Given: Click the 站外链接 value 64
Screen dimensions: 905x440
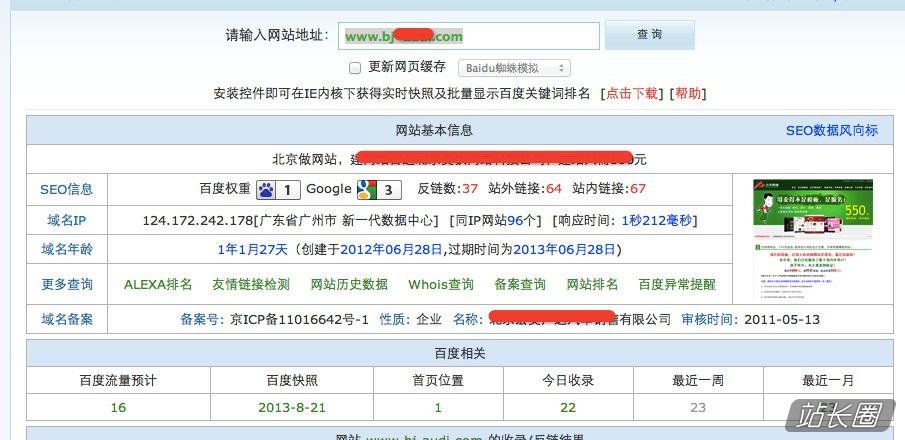Looking at the screenshot, I should pyautogui.click(x=554, y=189).
